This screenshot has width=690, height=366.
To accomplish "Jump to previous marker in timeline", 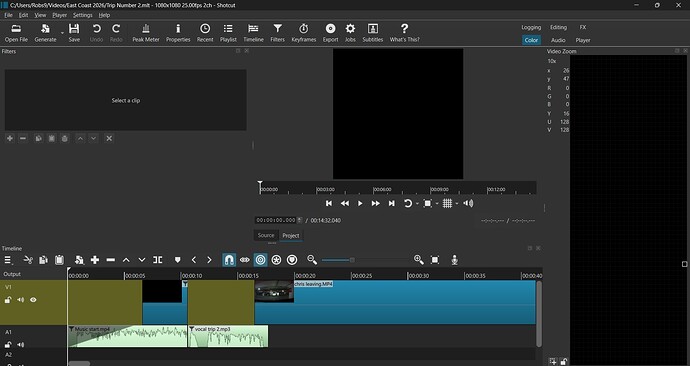I will coord(194,260).
